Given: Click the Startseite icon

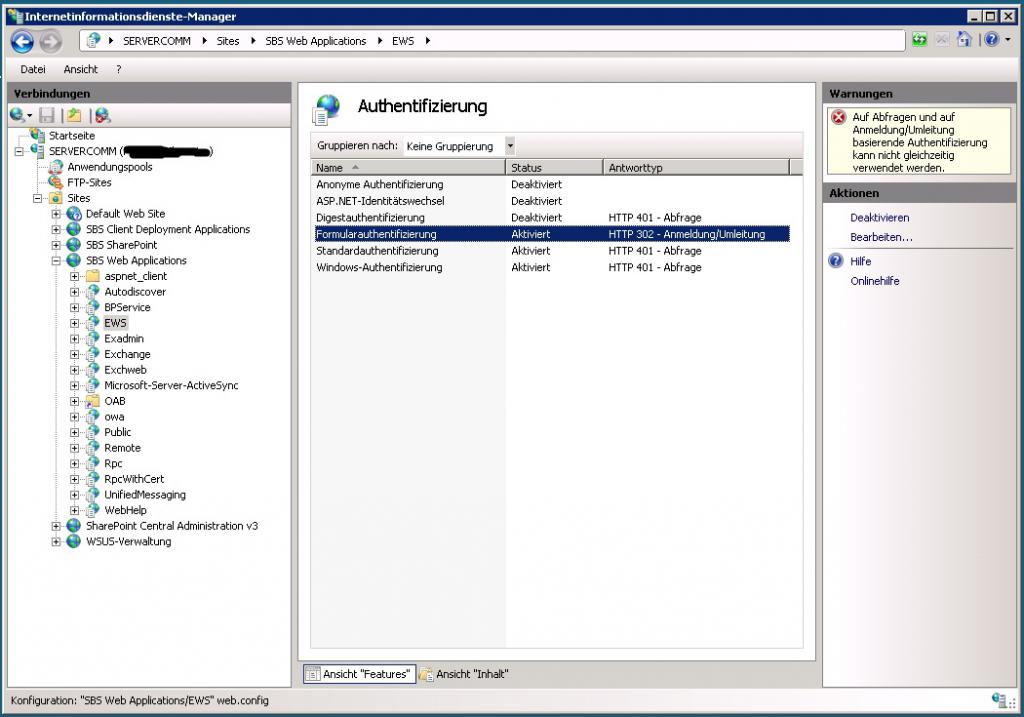Looking at the screenshot, I should (38, 135).
